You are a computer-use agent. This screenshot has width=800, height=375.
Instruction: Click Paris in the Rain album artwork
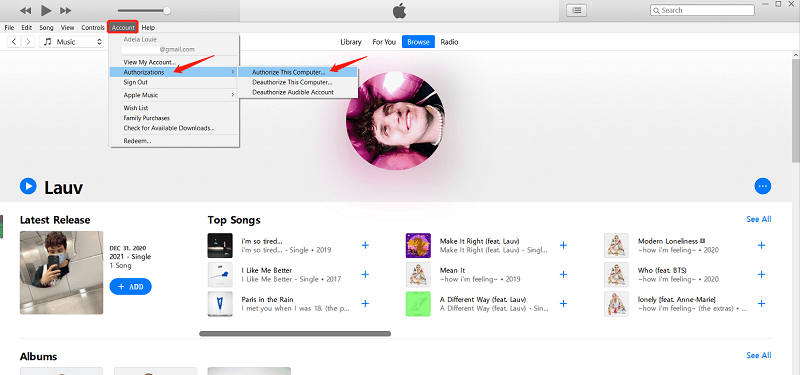pos(220,304)
